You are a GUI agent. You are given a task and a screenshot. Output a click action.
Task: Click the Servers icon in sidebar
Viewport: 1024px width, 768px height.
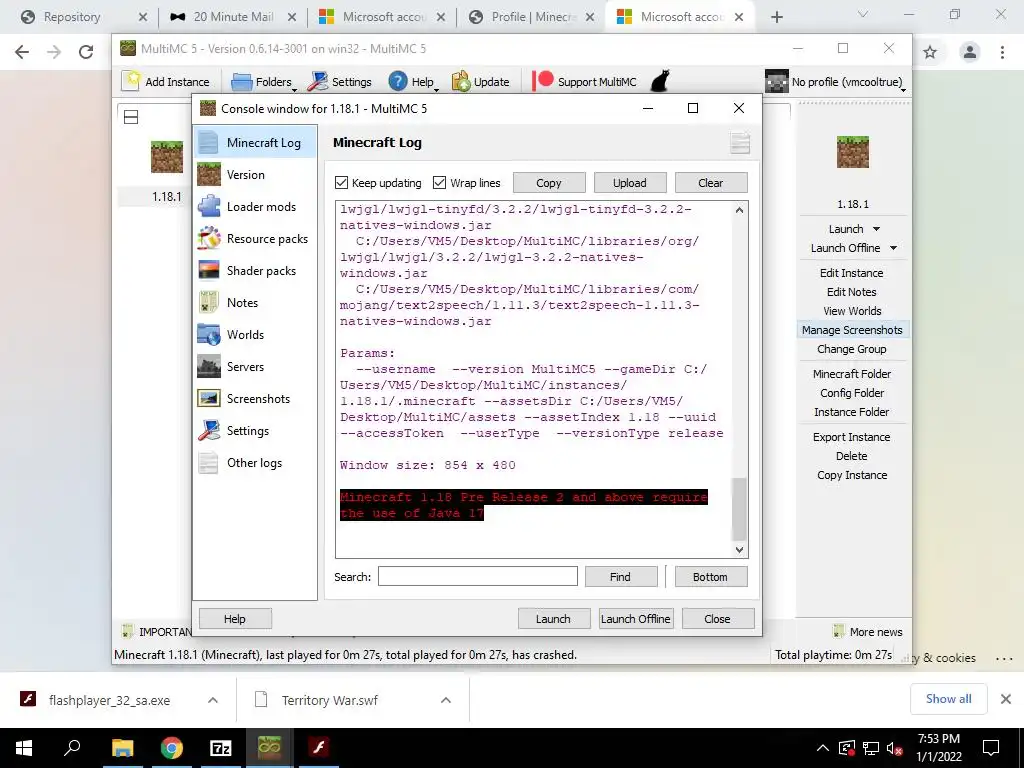coord(209,366)
